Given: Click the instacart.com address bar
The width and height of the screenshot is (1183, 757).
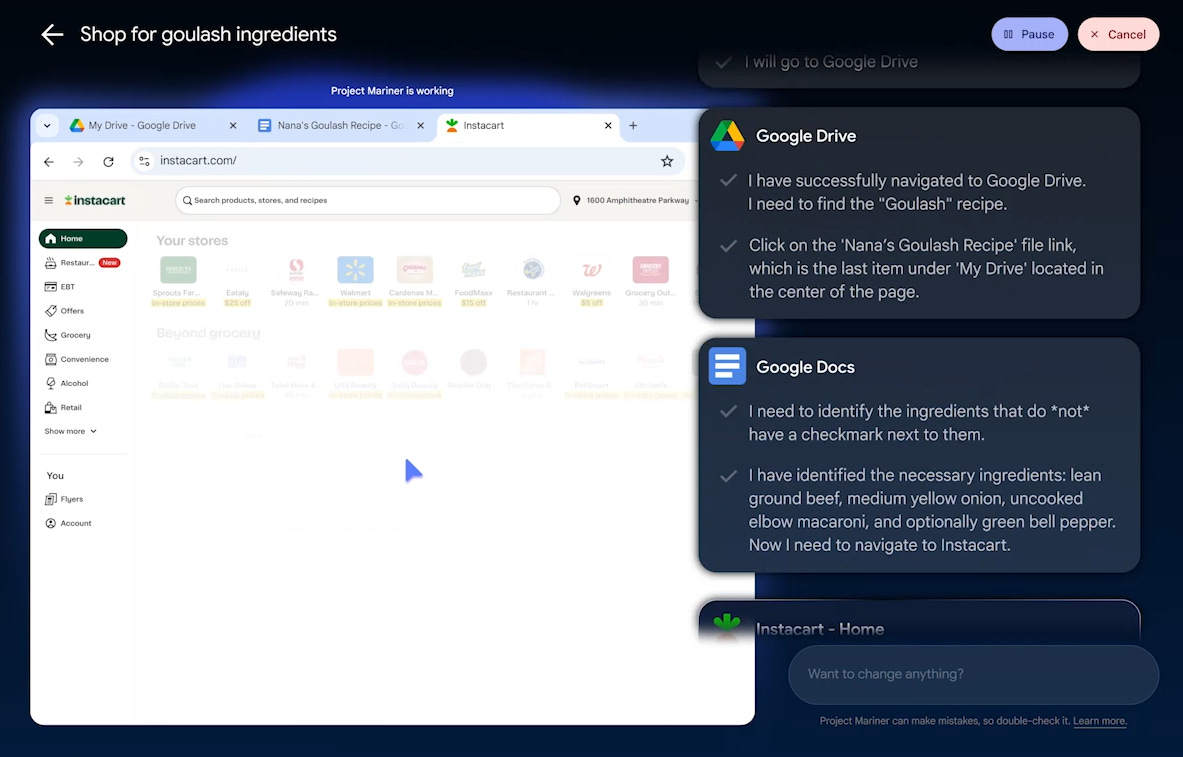Looking at the screenshot, I should [407, 161].
